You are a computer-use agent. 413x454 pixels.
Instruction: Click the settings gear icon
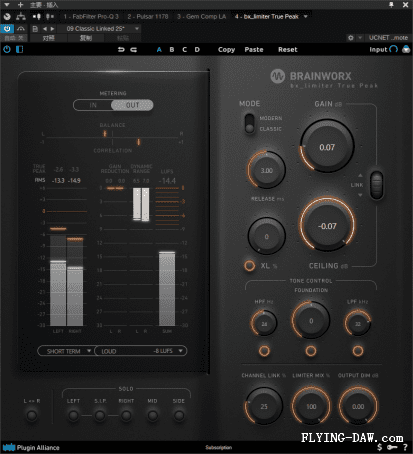[351, 38]
